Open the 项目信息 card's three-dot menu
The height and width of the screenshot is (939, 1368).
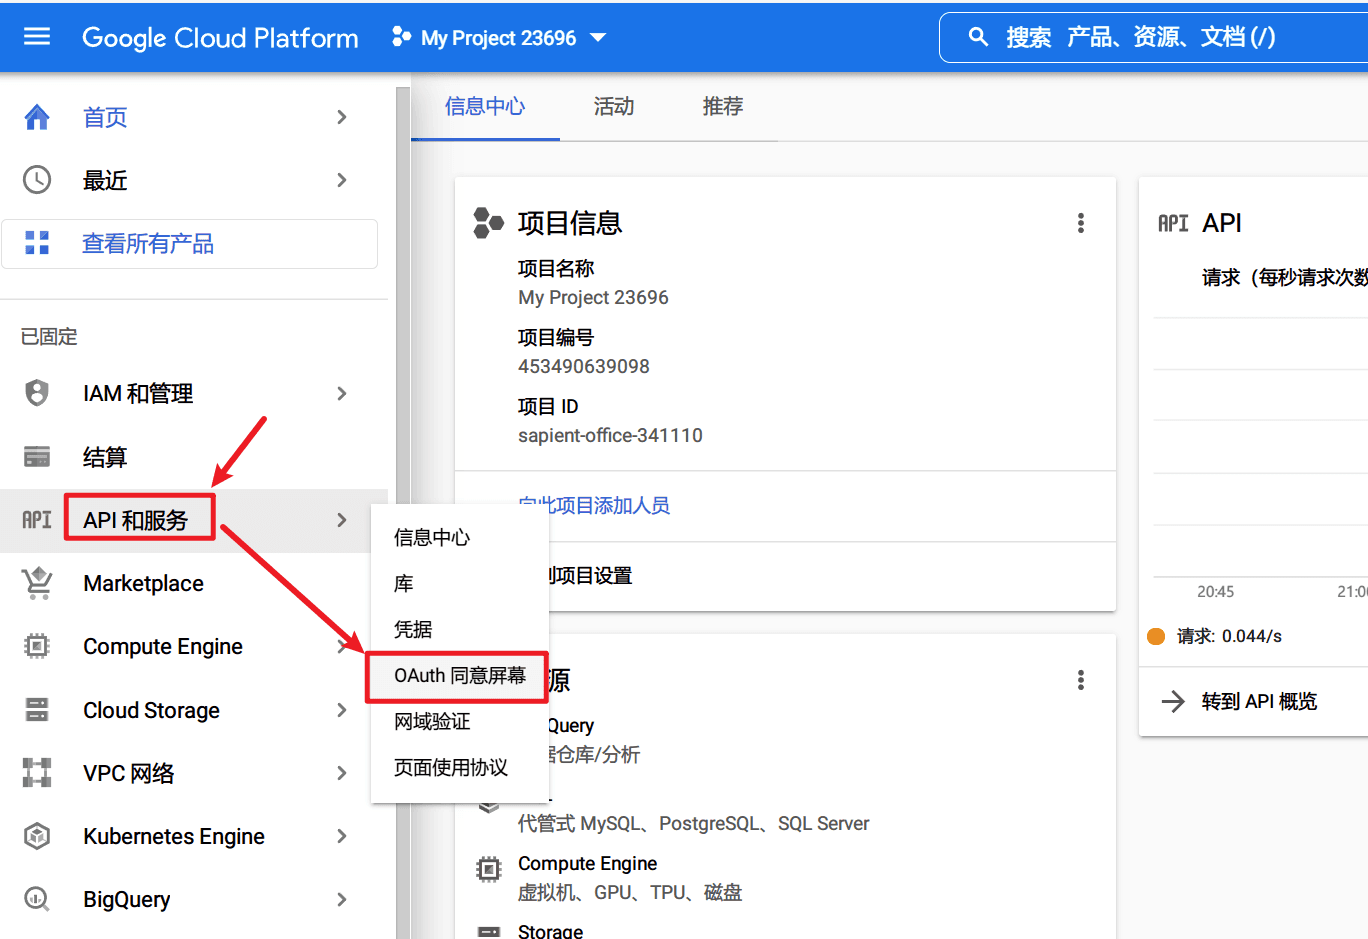coord(1081,223)
